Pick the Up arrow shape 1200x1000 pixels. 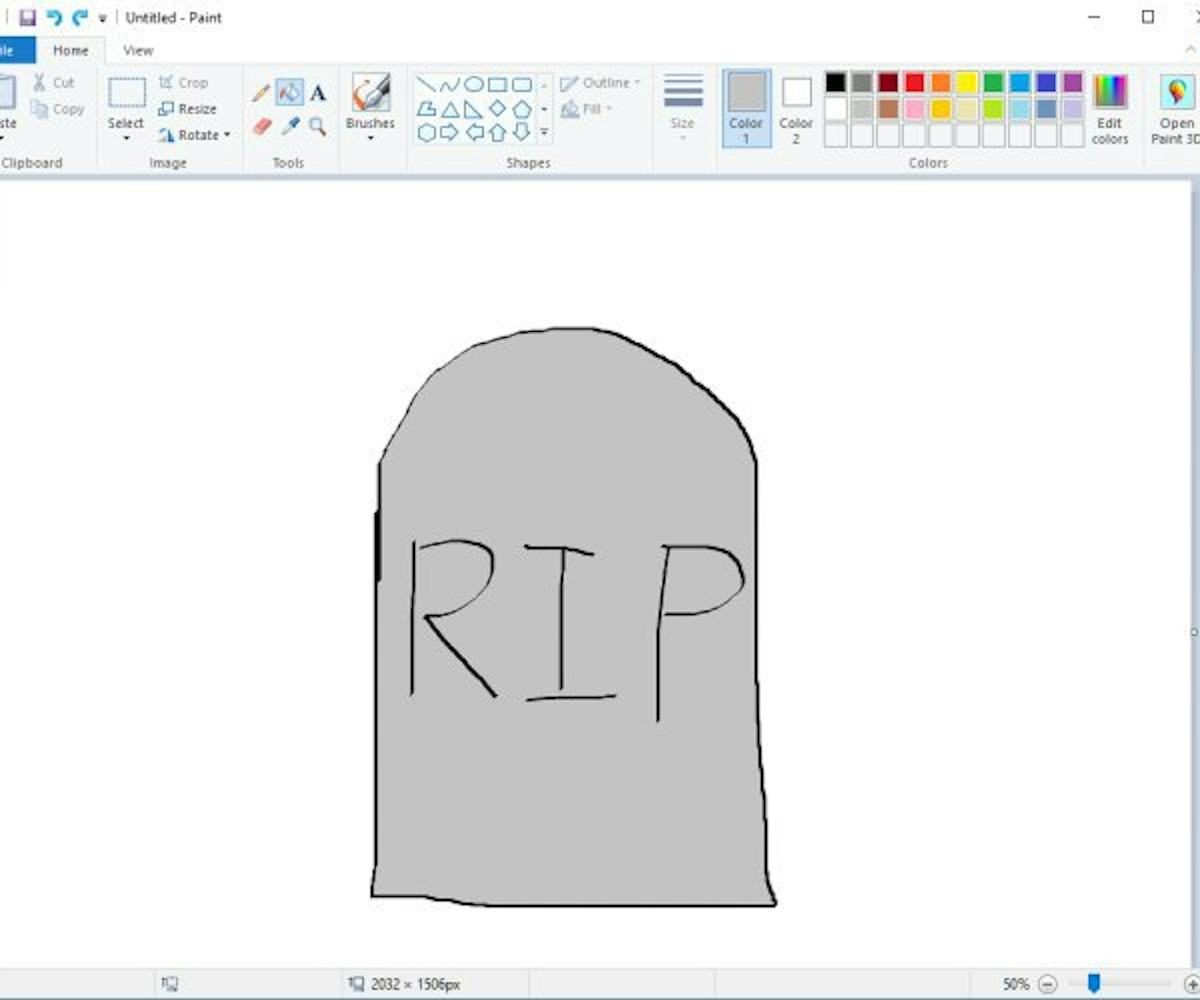(x=498, y=132)
